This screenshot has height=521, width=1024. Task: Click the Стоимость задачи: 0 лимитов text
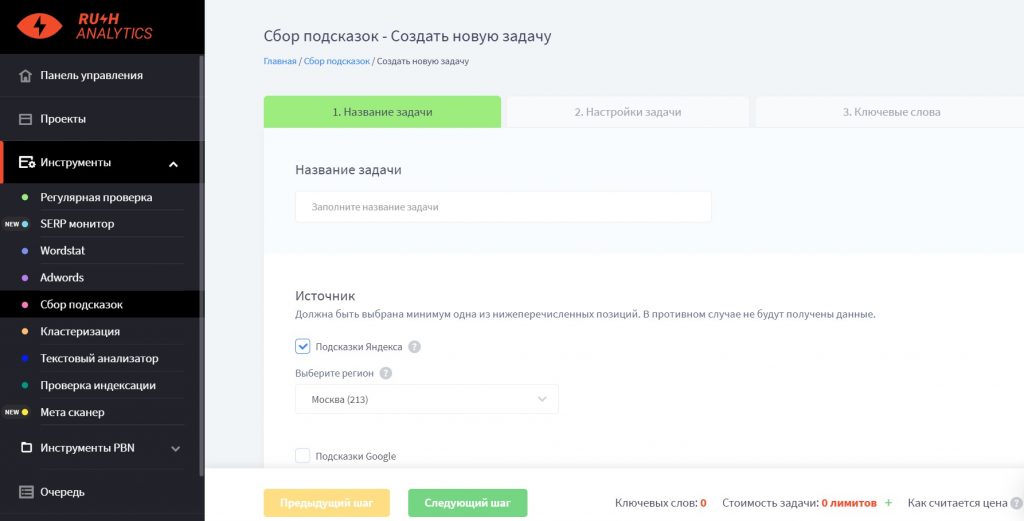(x=799, y=503)
